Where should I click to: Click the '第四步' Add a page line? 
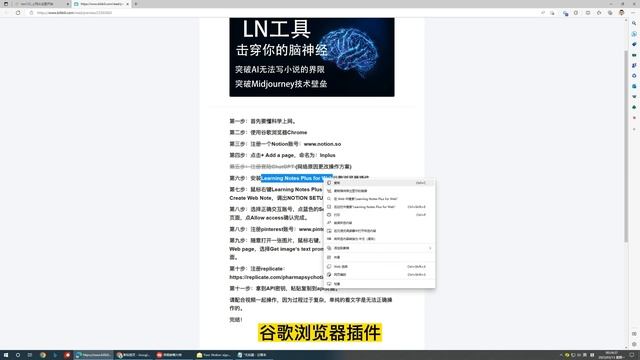coord(282,156)
